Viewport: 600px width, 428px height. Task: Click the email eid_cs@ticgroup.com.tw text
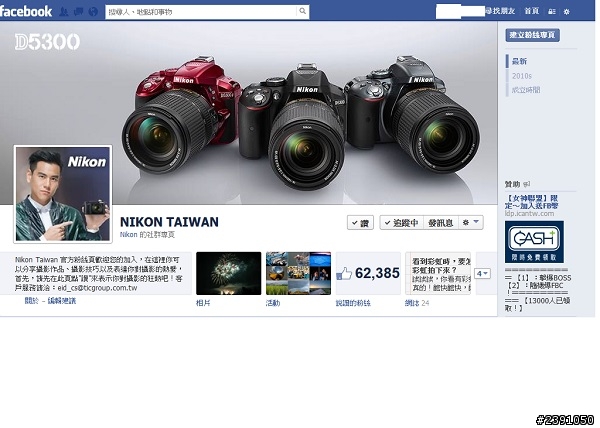point(97,288)
